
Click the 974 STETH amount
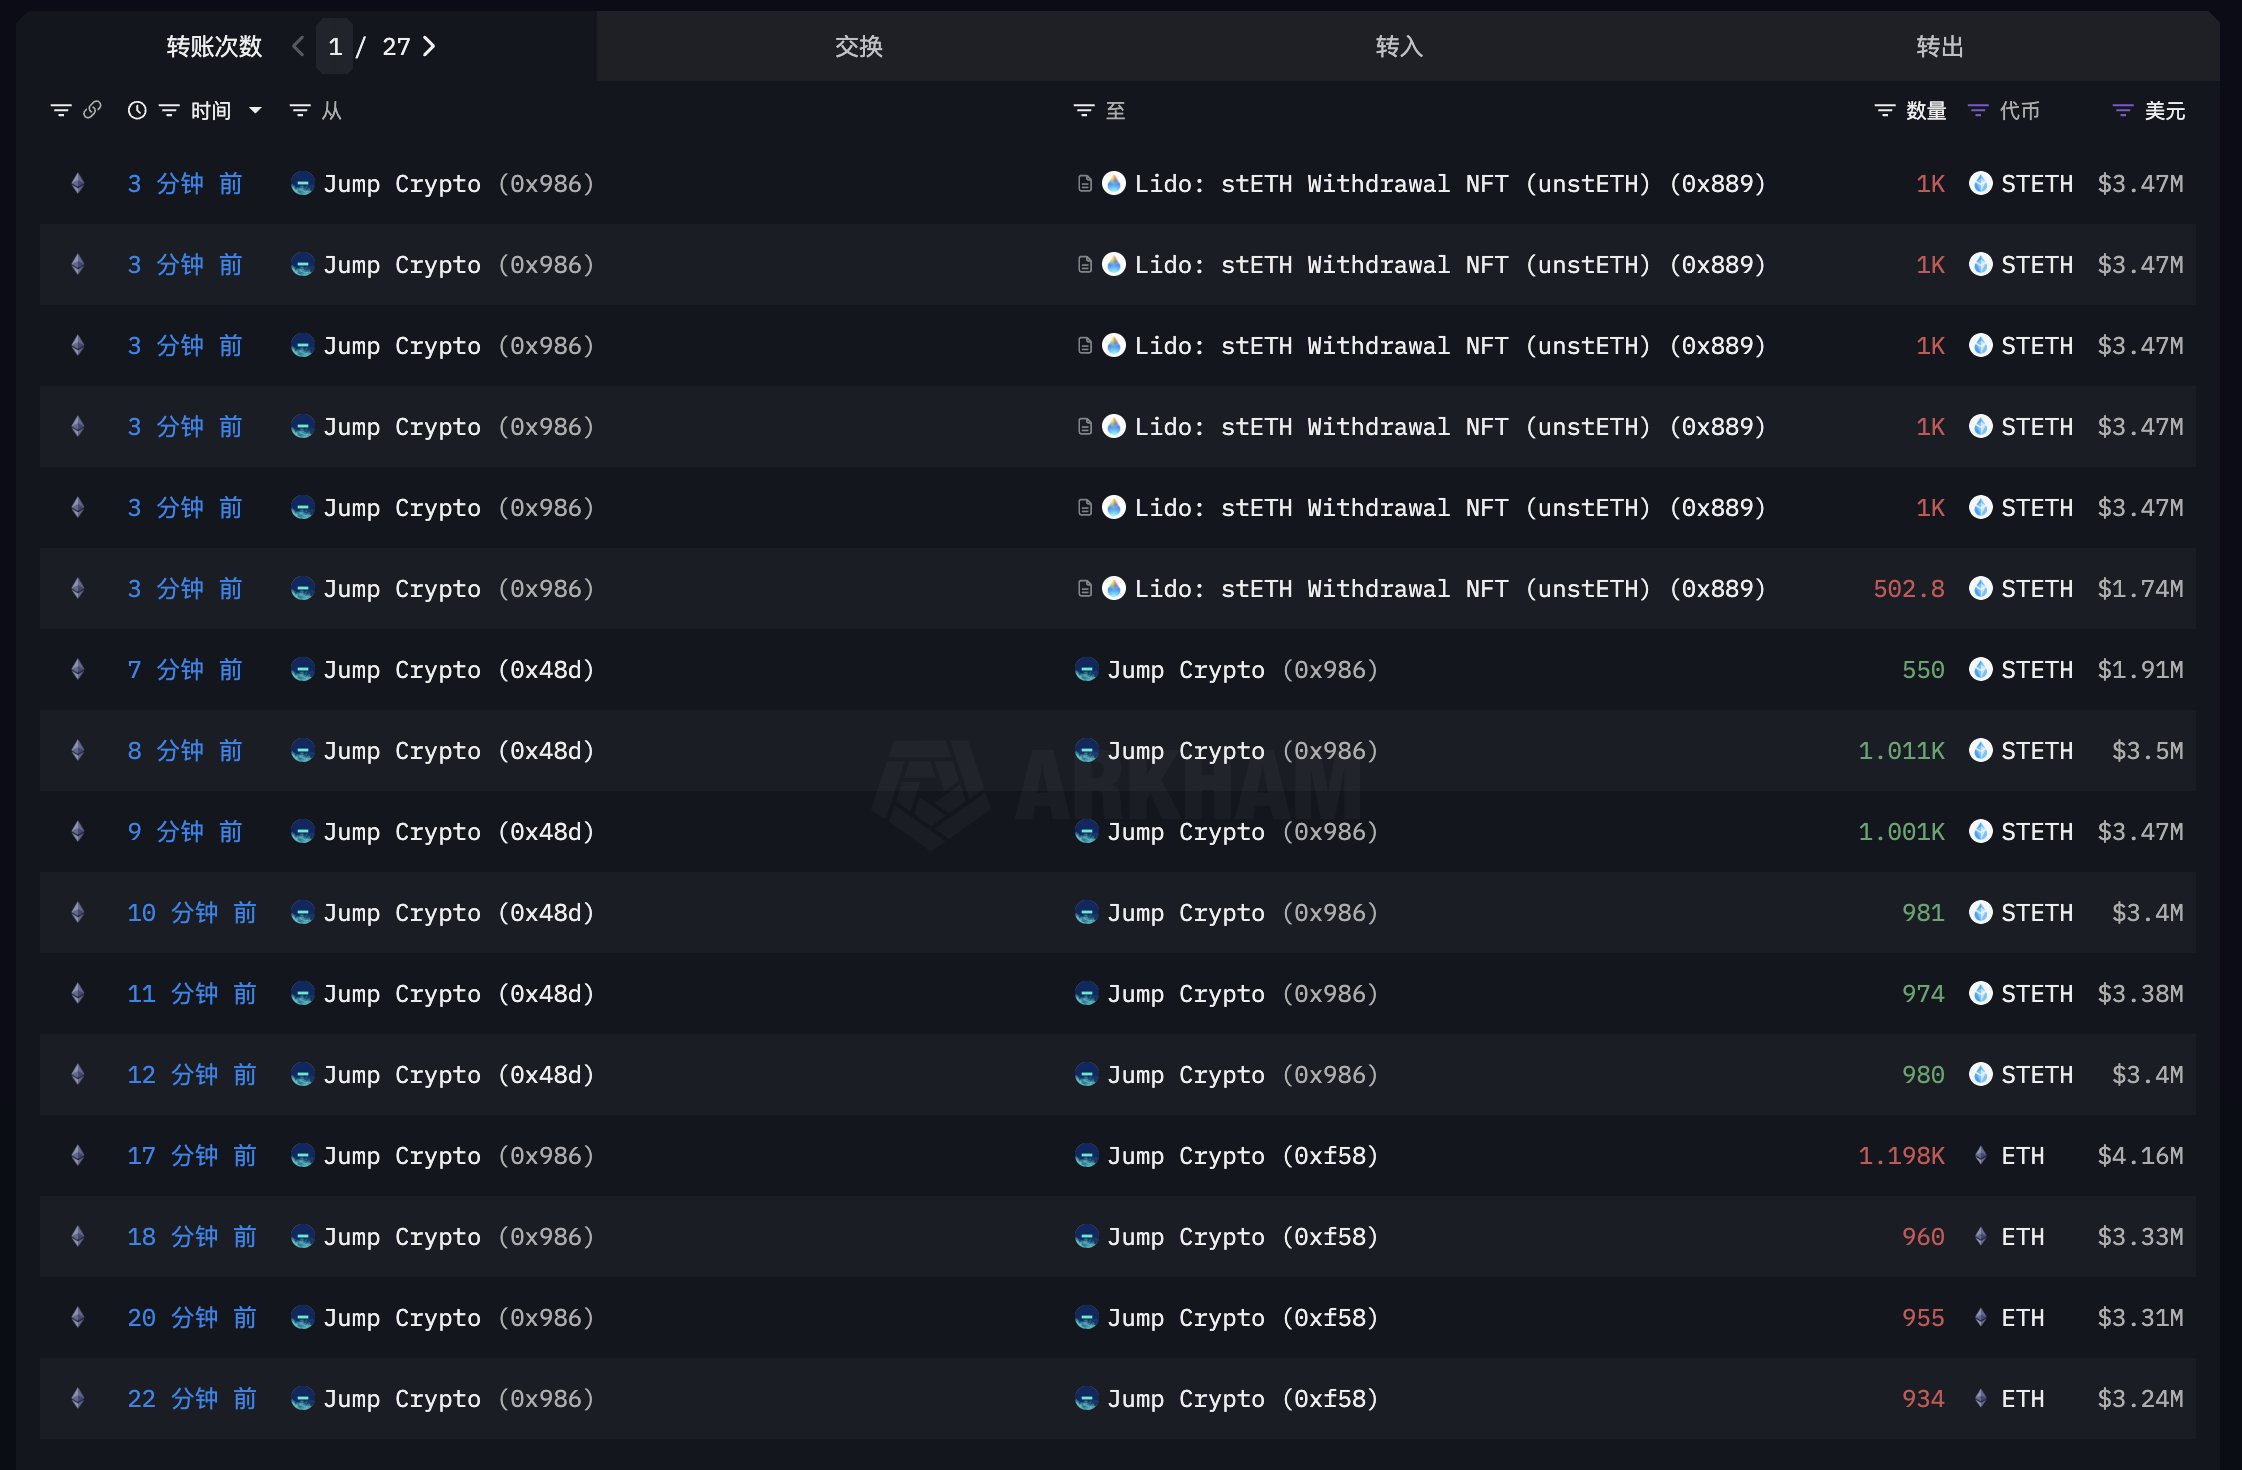[1923, 993]
